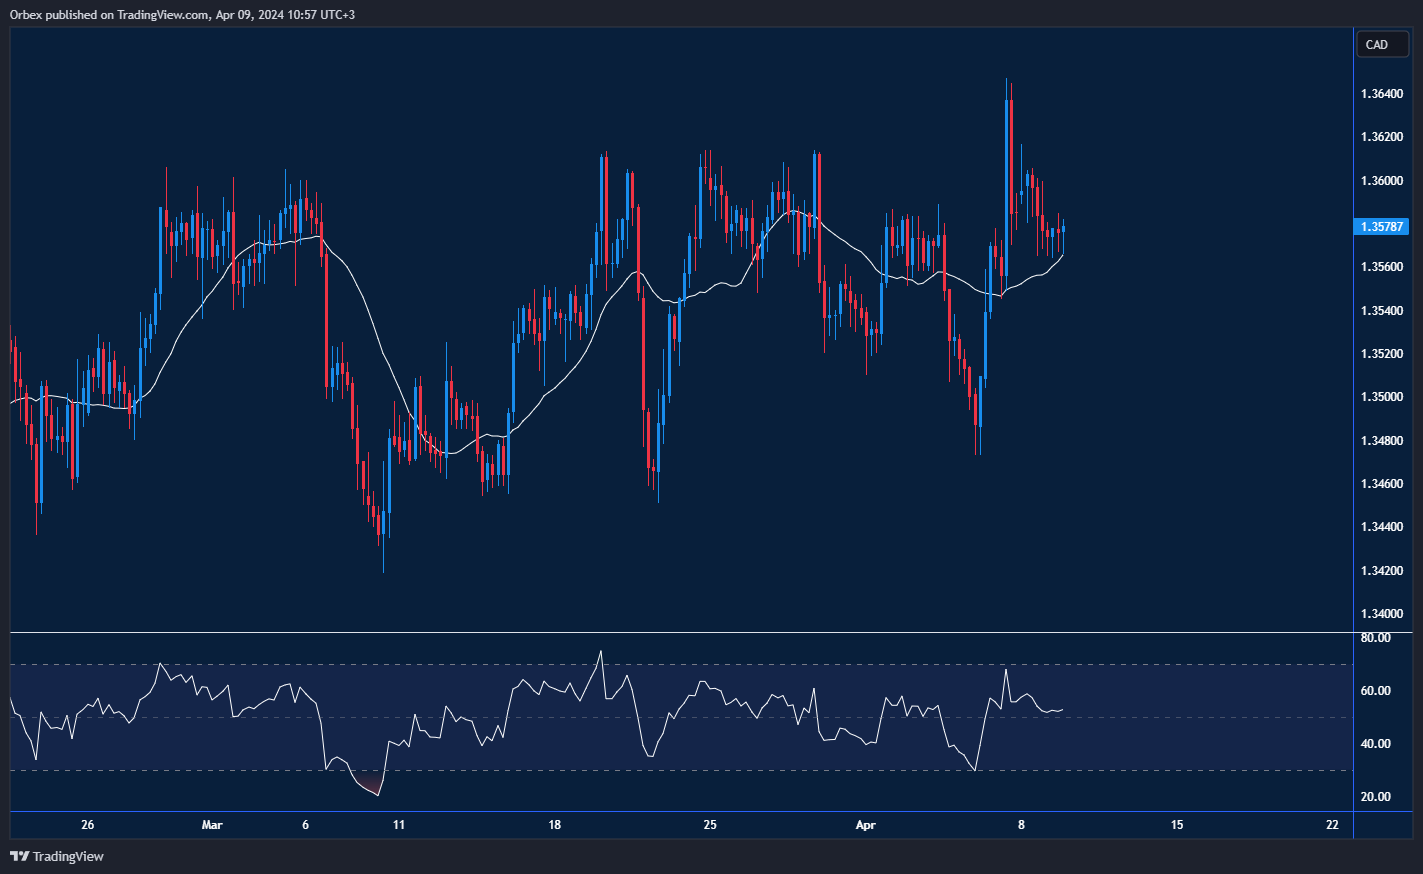The image size is (1423, 874).
Task: Click the 60.00 RSI scale label
Action: pos(1375,691)
